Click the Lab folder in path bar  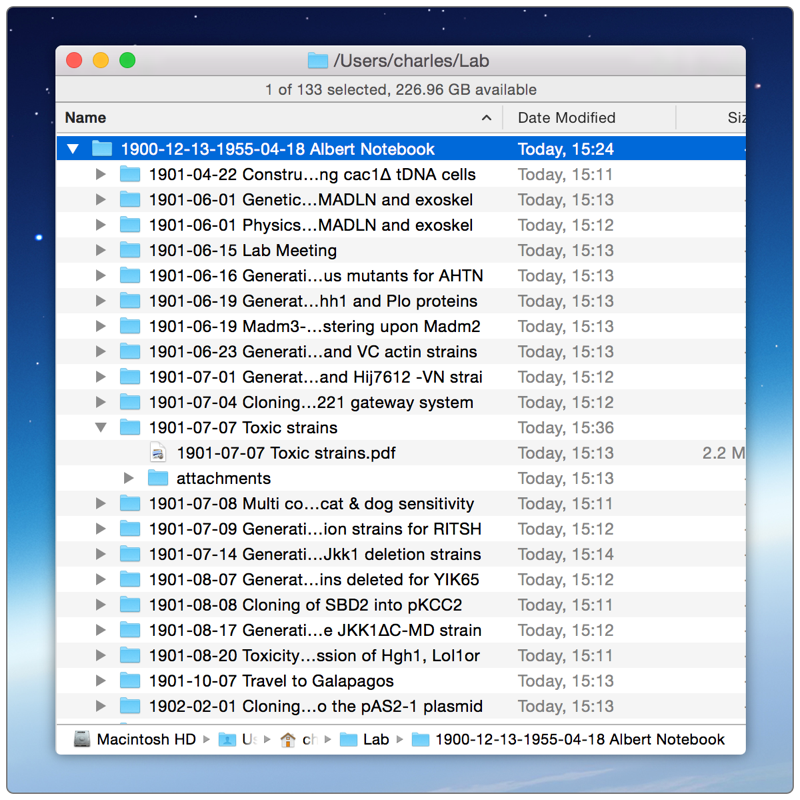tap(364, 739)
